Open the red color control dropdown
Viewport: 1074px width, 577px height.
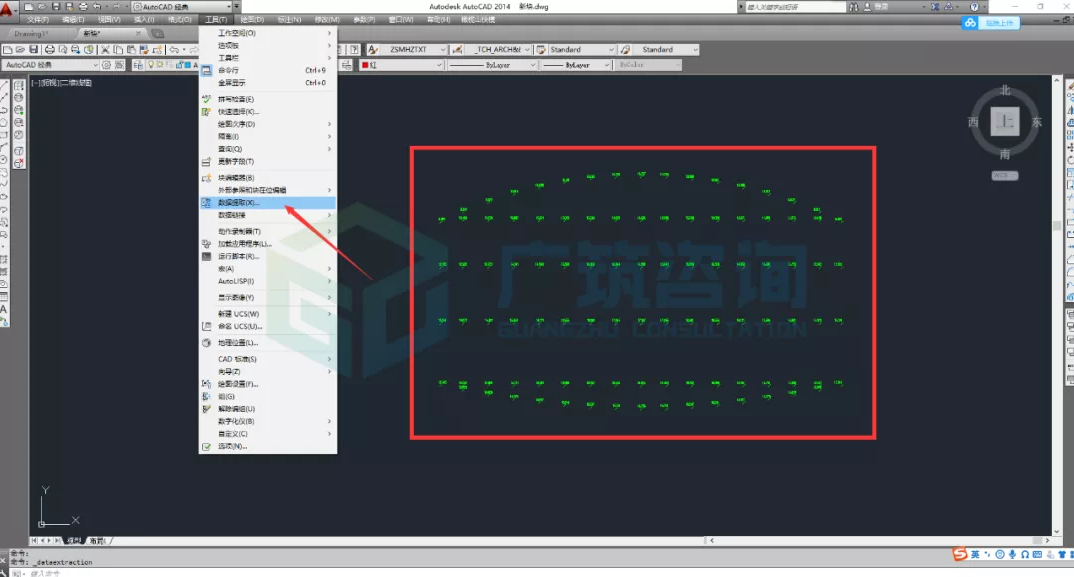coord(401,65)
